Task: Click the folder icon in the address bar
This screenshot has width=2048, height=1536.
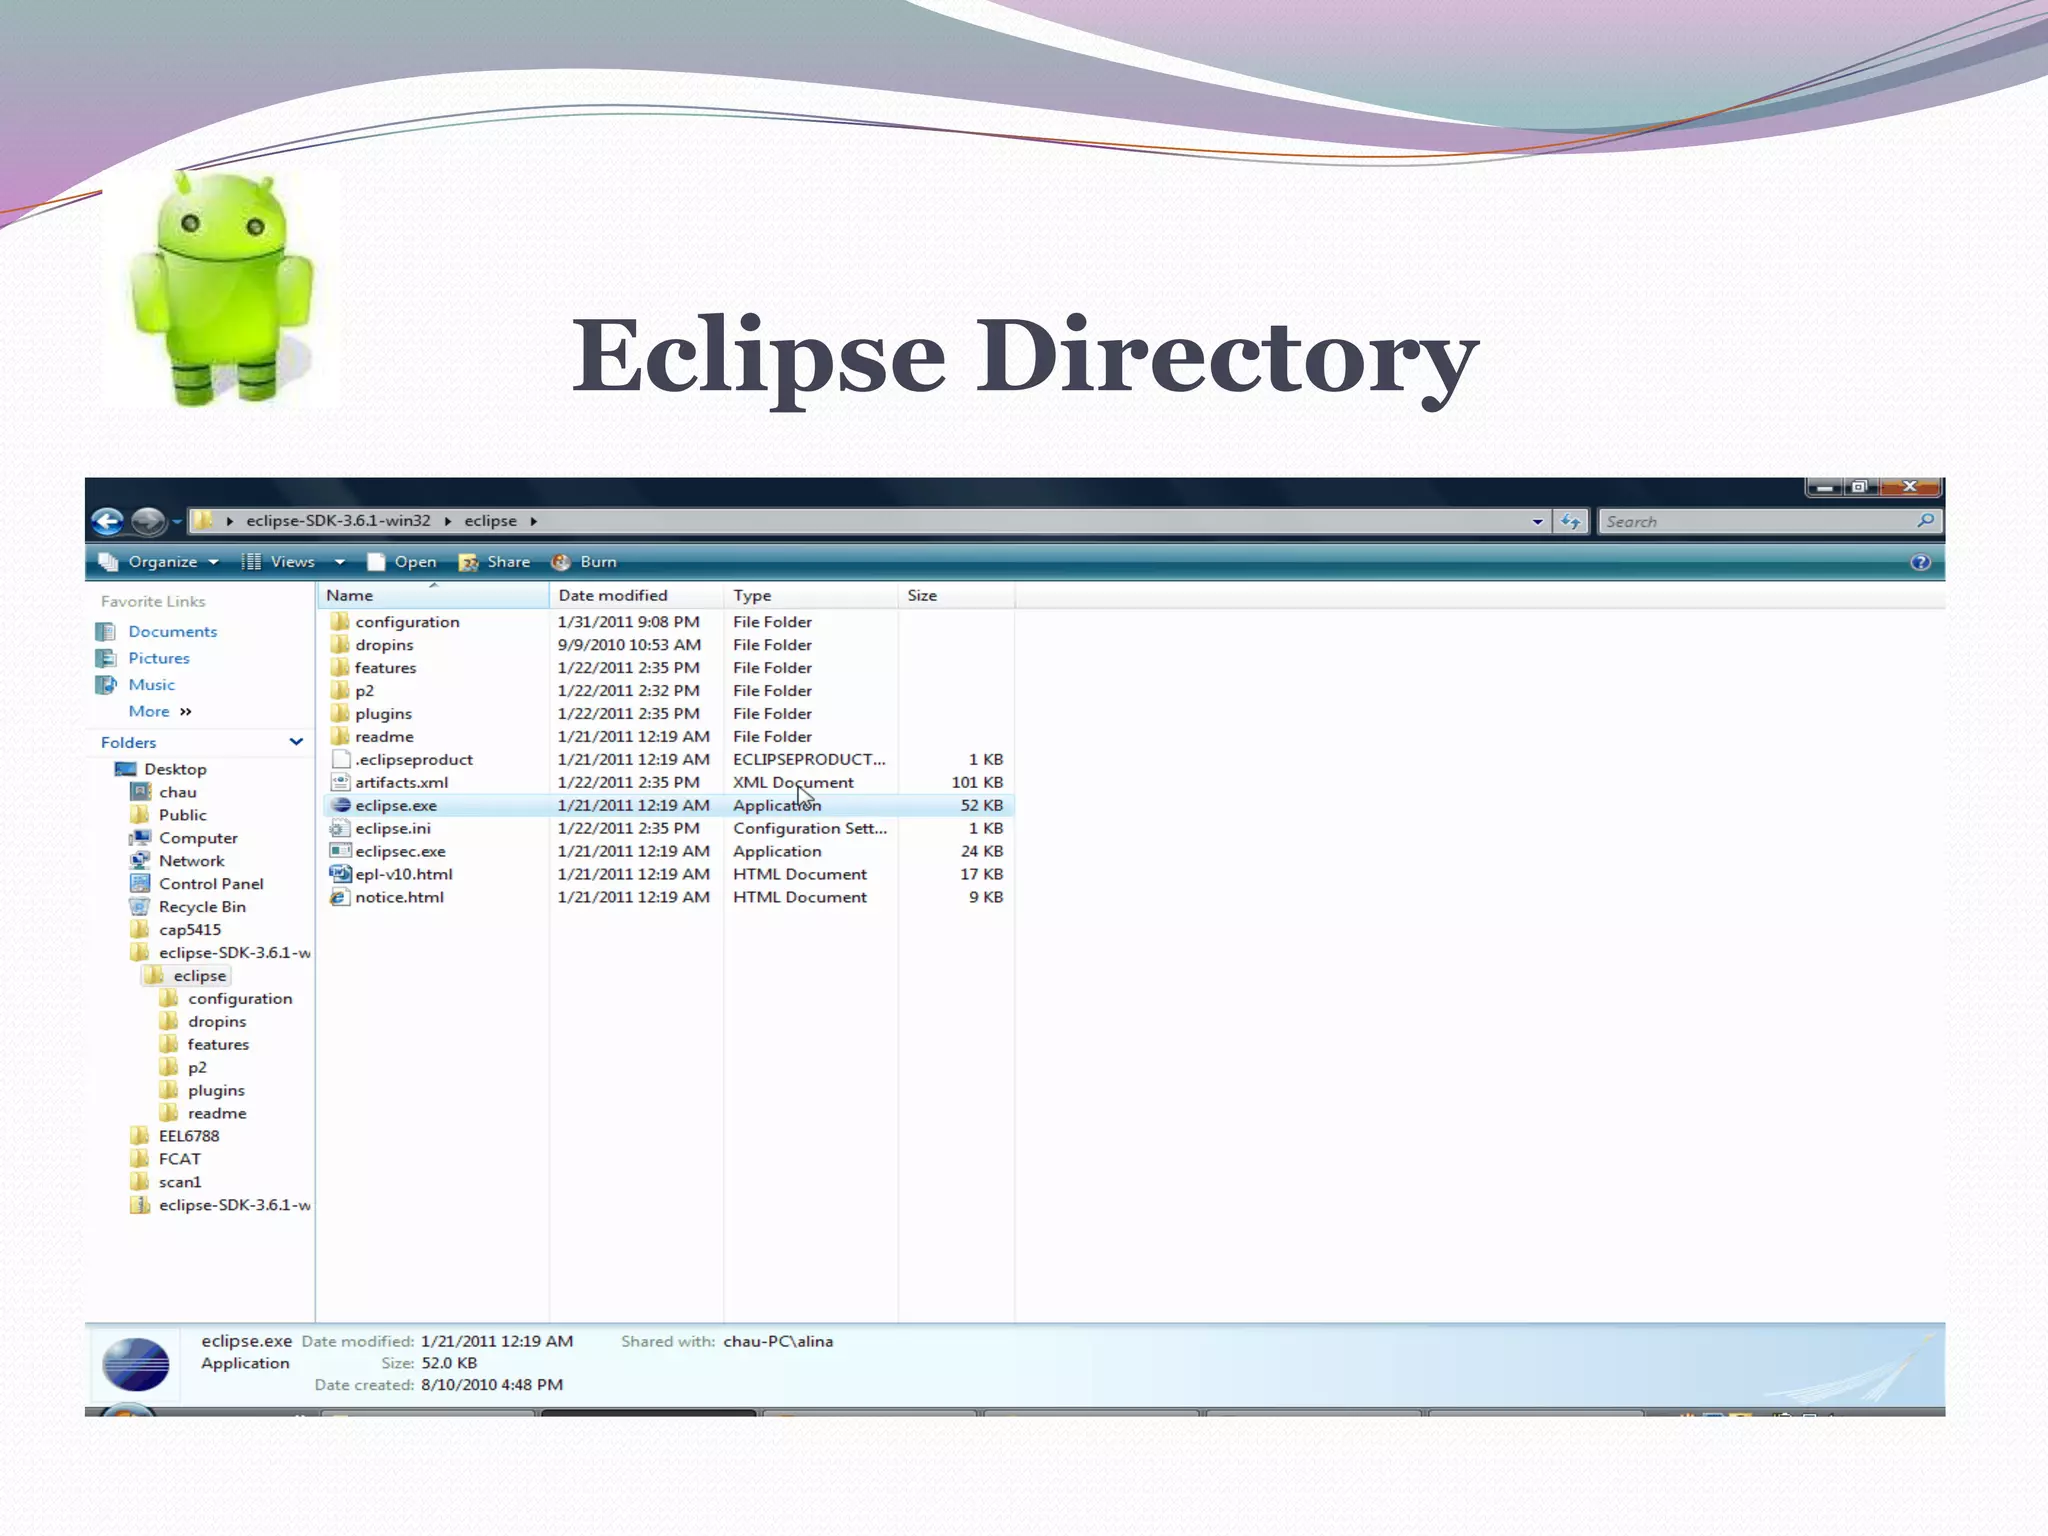Action: (x=203, y=521)
